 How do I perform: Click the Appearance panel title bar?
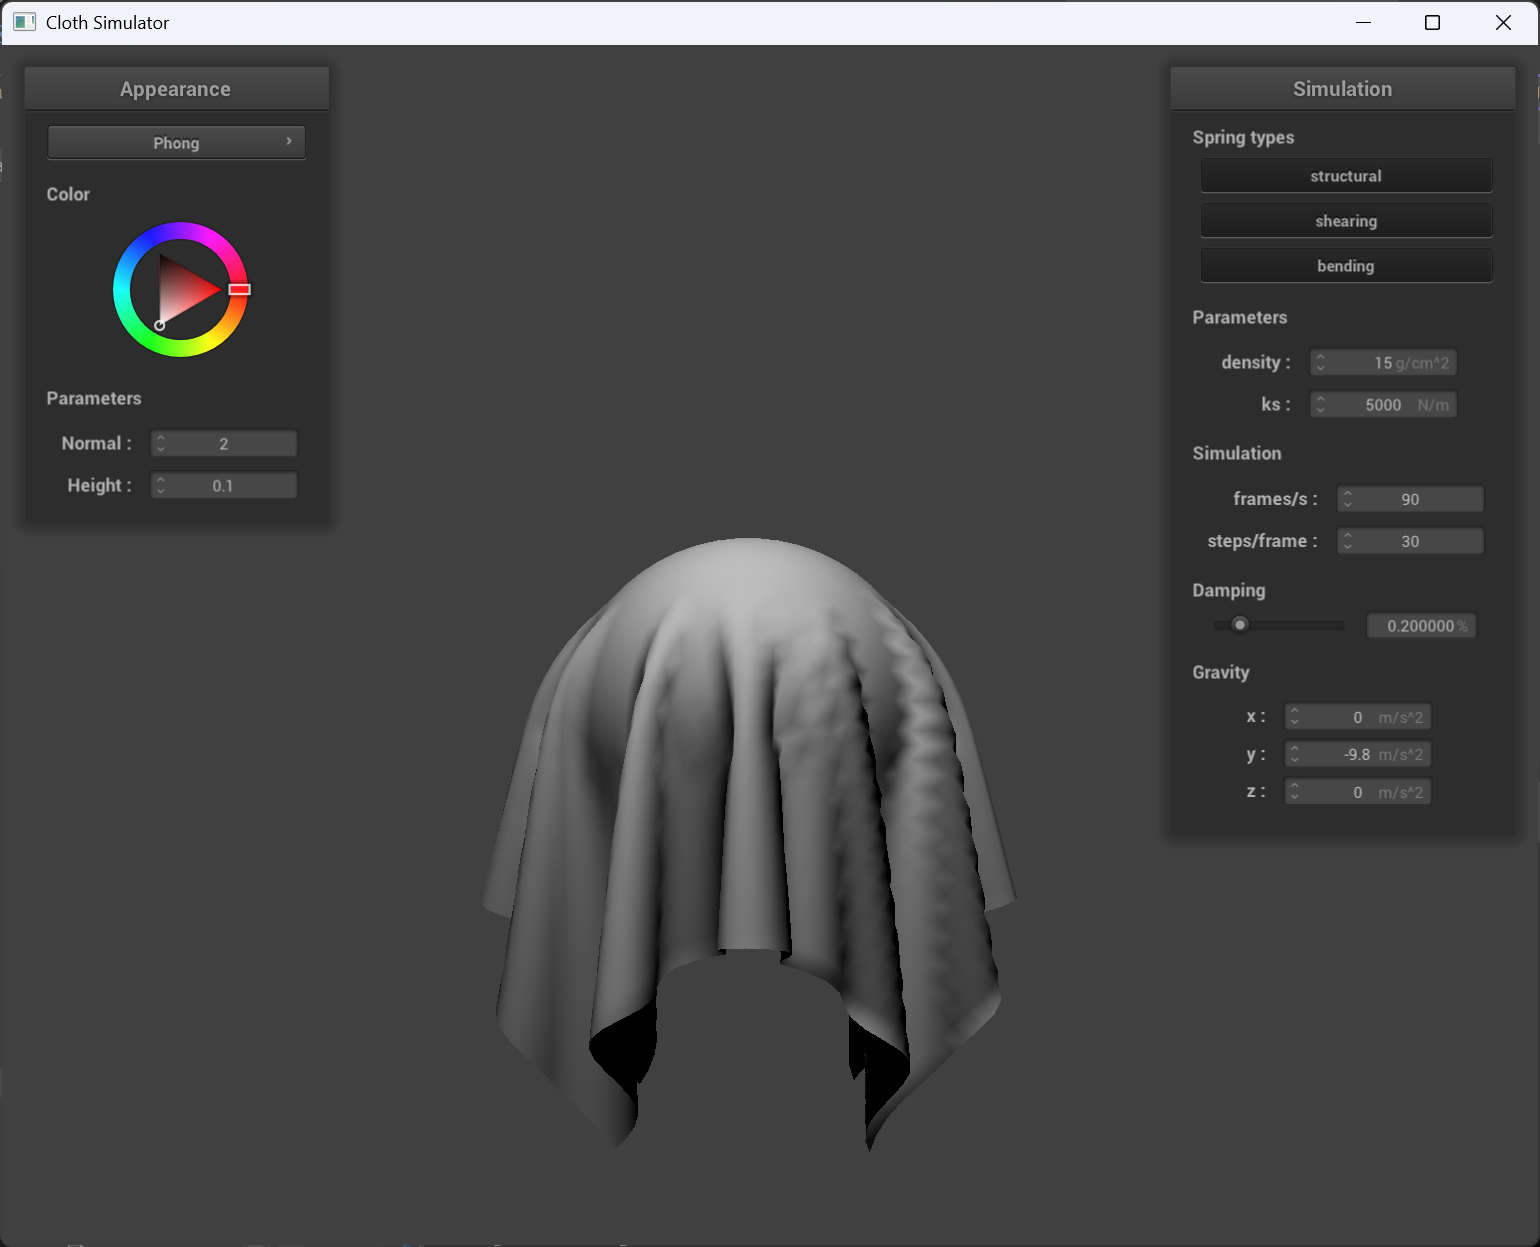point(176,89)
